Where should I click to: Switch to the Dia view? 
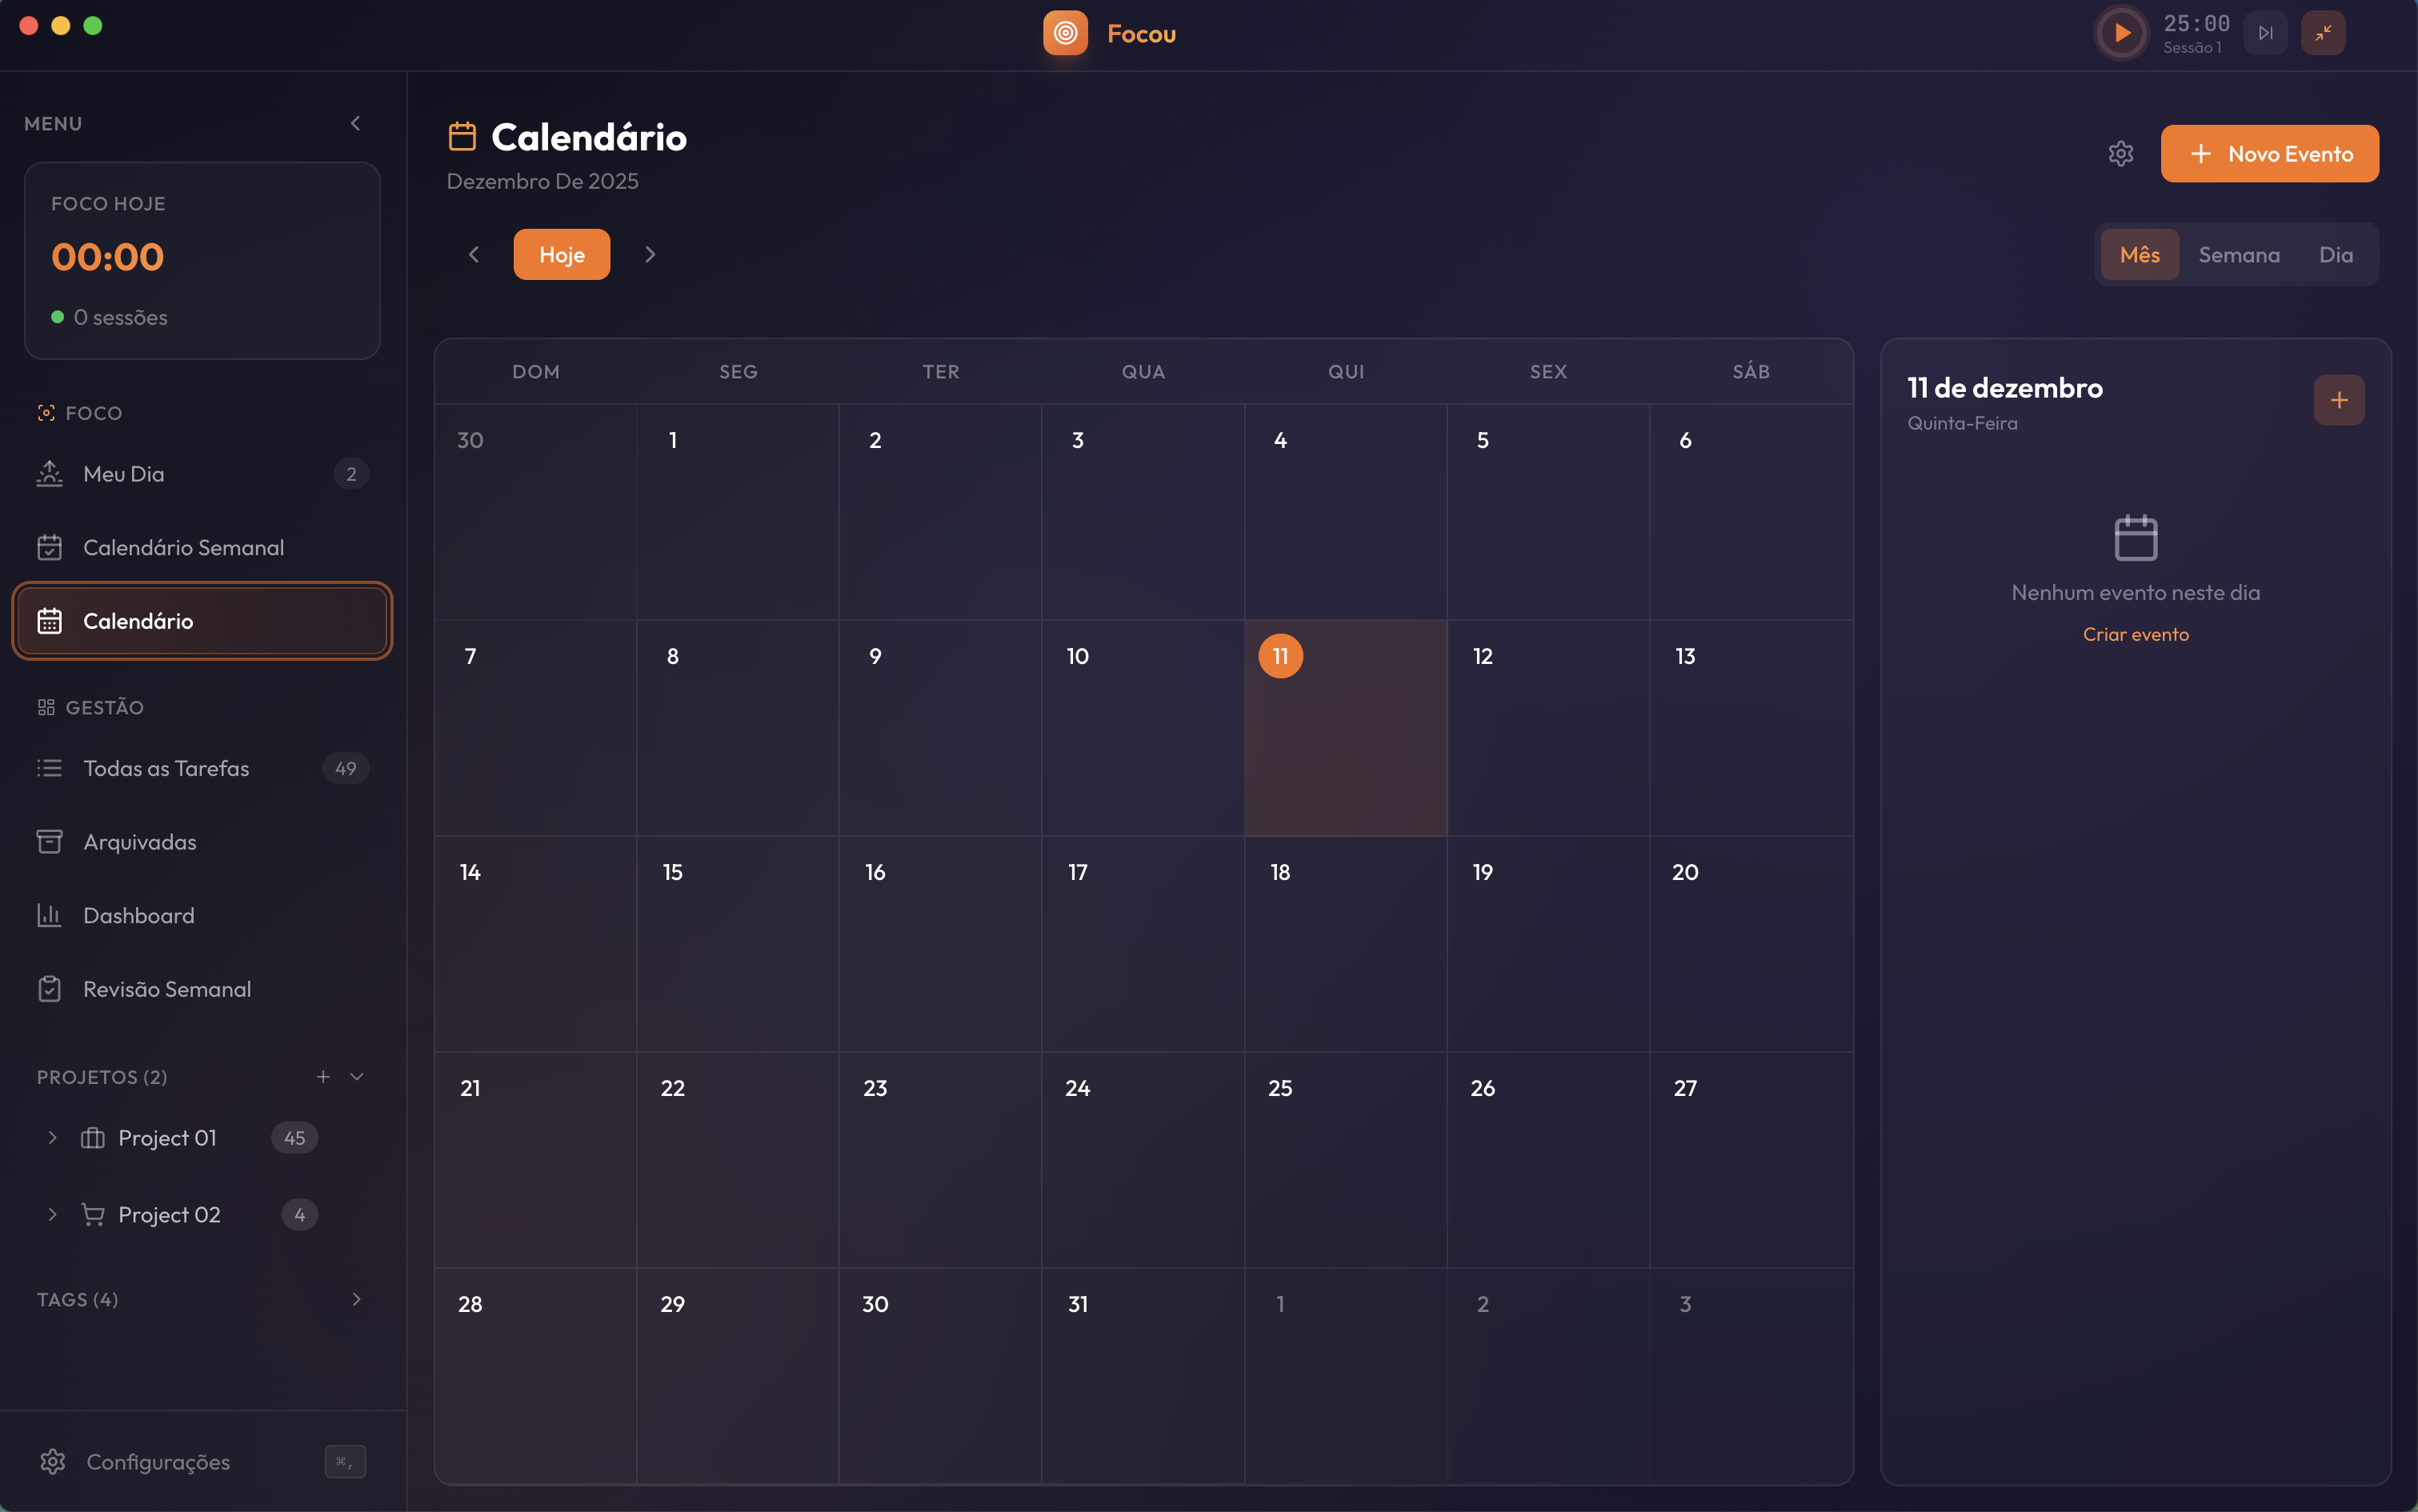tap(2336, 254)
